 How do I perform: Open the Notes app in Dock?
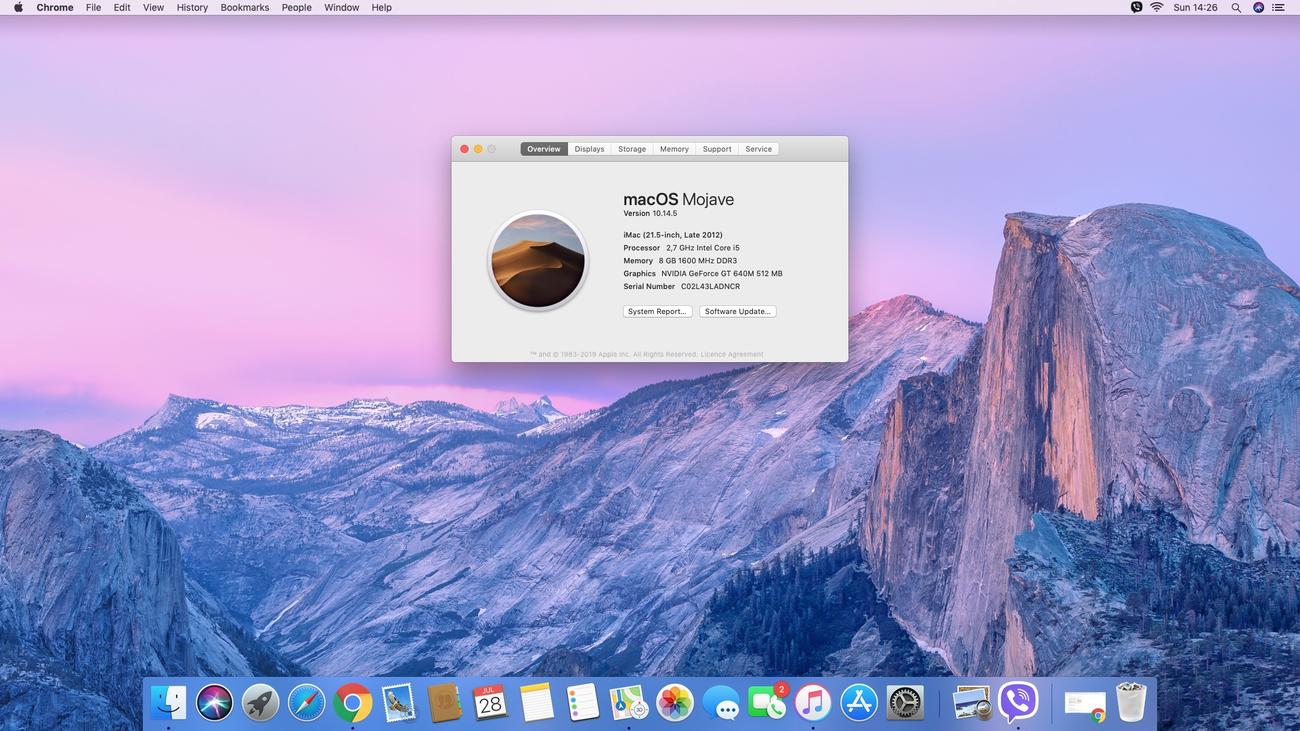(x=536, y=703)
